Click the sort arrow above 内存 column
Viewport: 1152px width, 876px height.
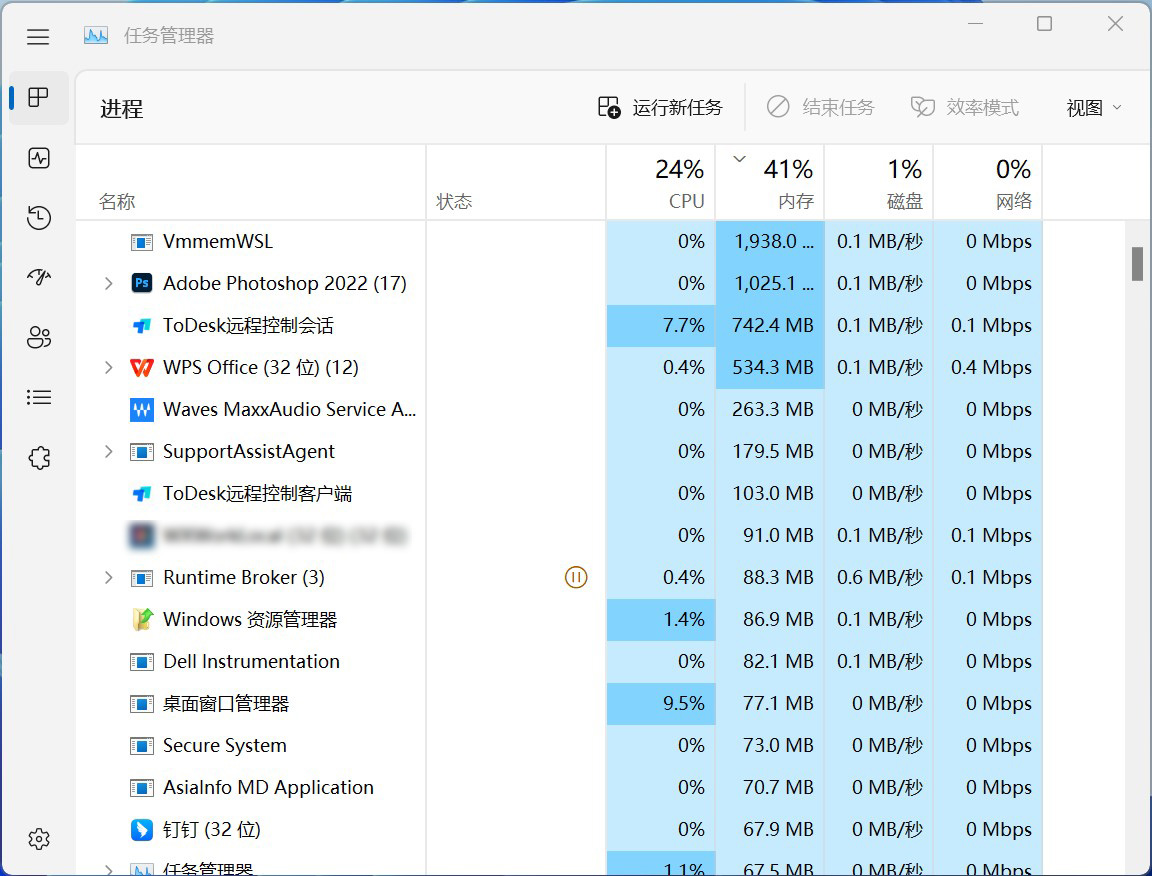coord(740,159)
